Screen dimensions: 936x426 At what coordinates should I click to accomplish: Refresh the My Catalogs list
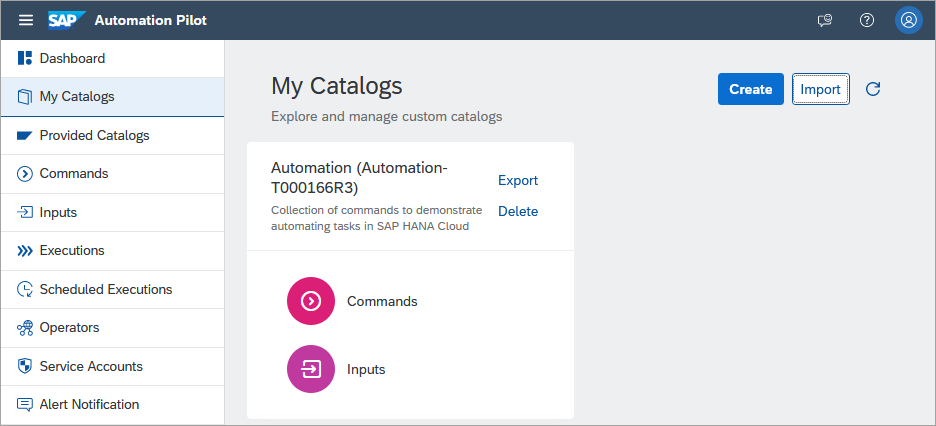873,89
